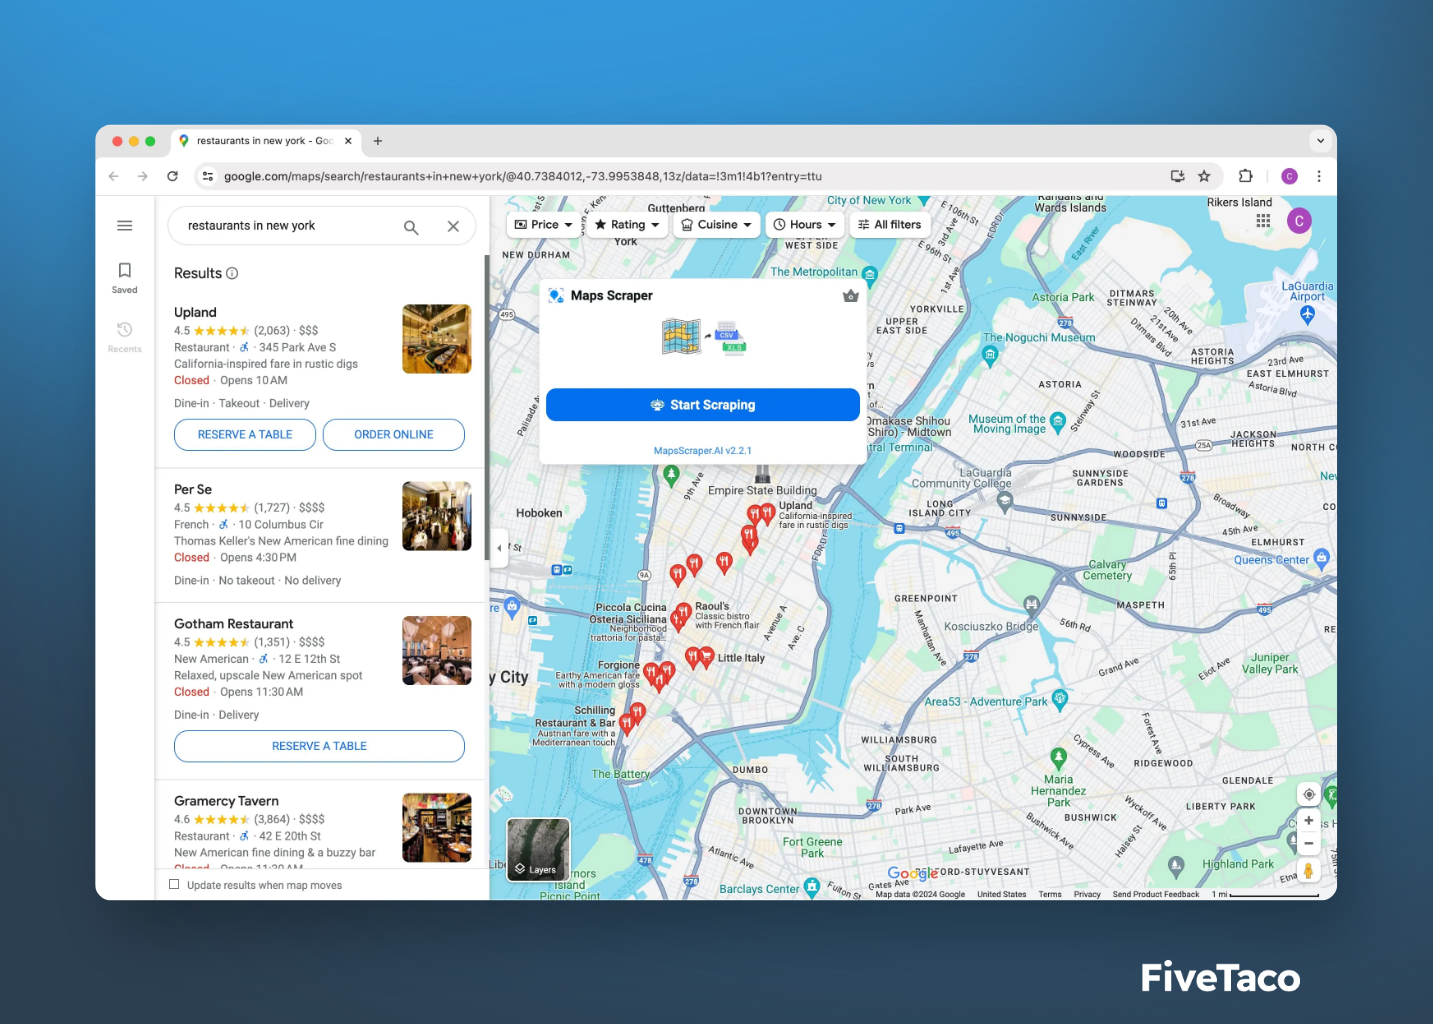1433x1024 pixels.
Task: Click ORDER ONLINE for Upland
Action: (x=394, y=435)
